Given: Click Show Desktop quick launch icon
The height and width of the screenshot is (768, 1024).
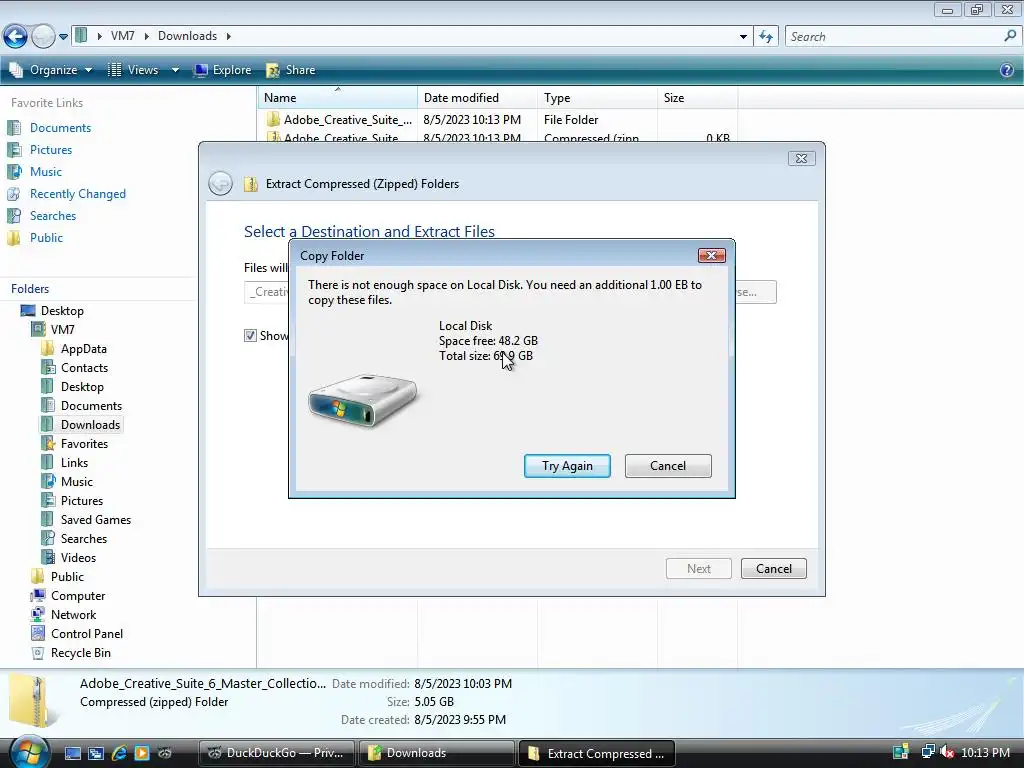Looking at the screenshot, I should 72,753.
